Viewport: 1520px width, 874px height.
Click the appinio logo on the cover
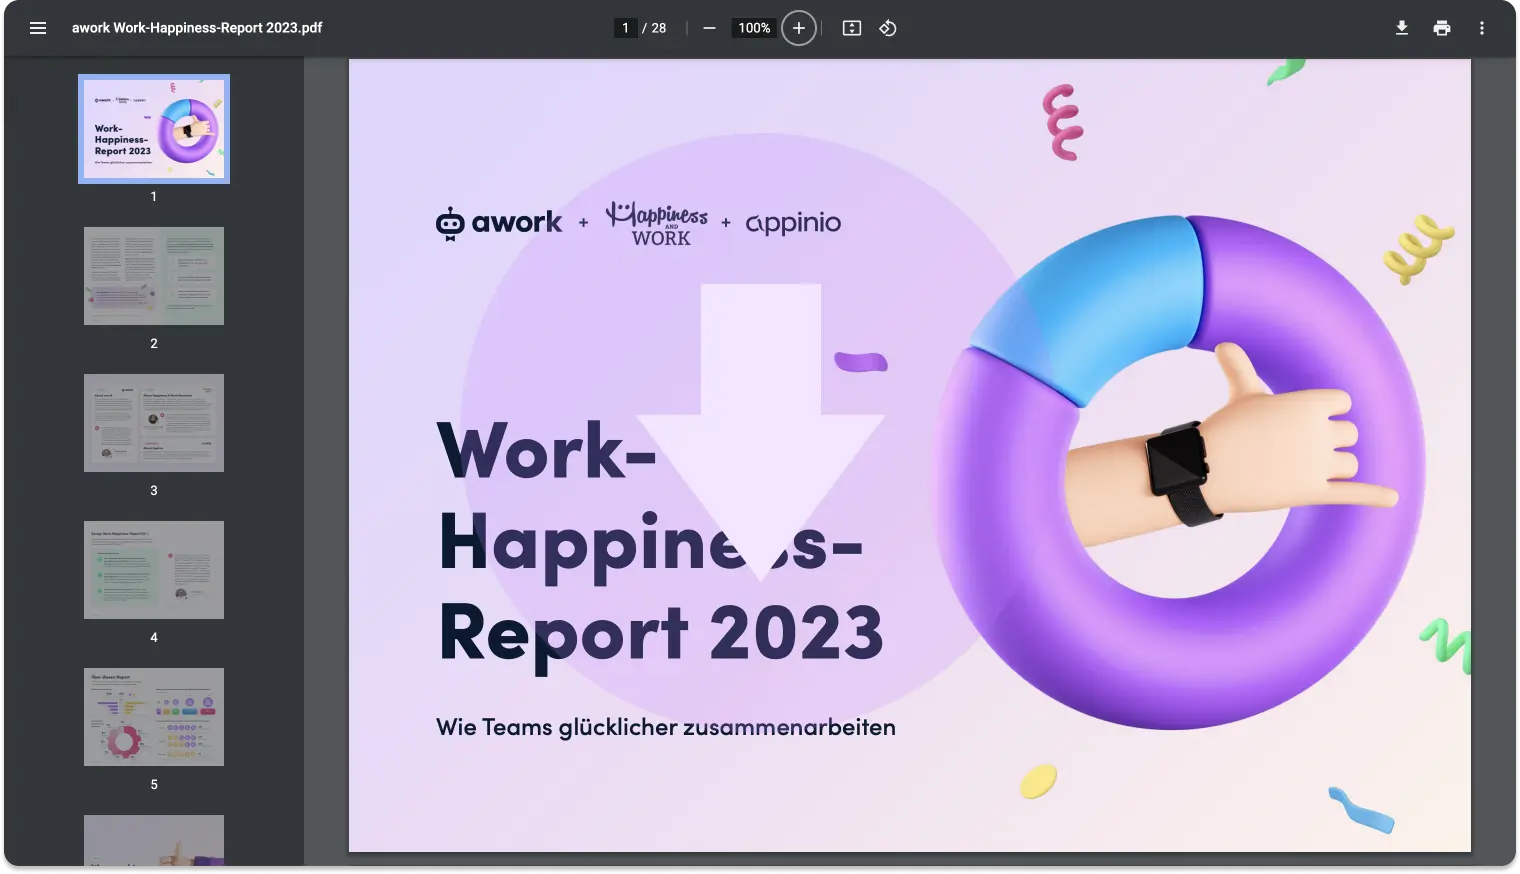coord(793,223)
